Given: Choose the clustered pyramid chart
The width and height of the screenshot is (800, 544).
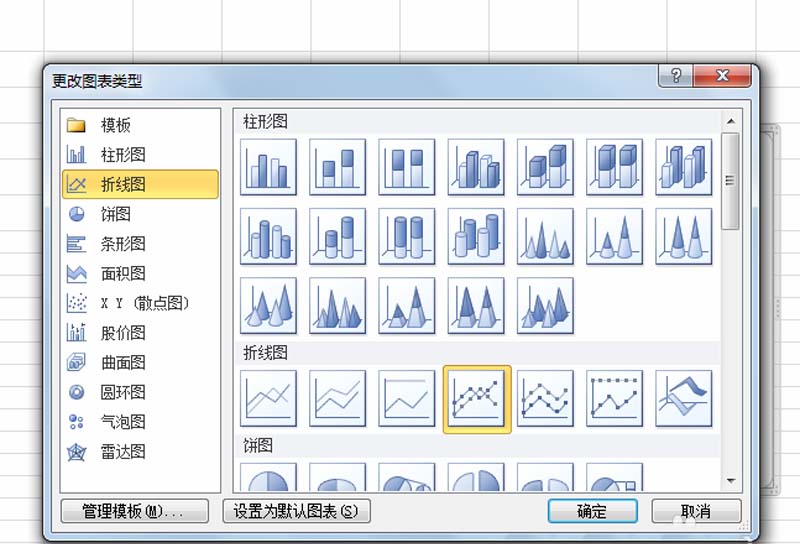Looking at the screenshot, I should (x=337, y=306).
